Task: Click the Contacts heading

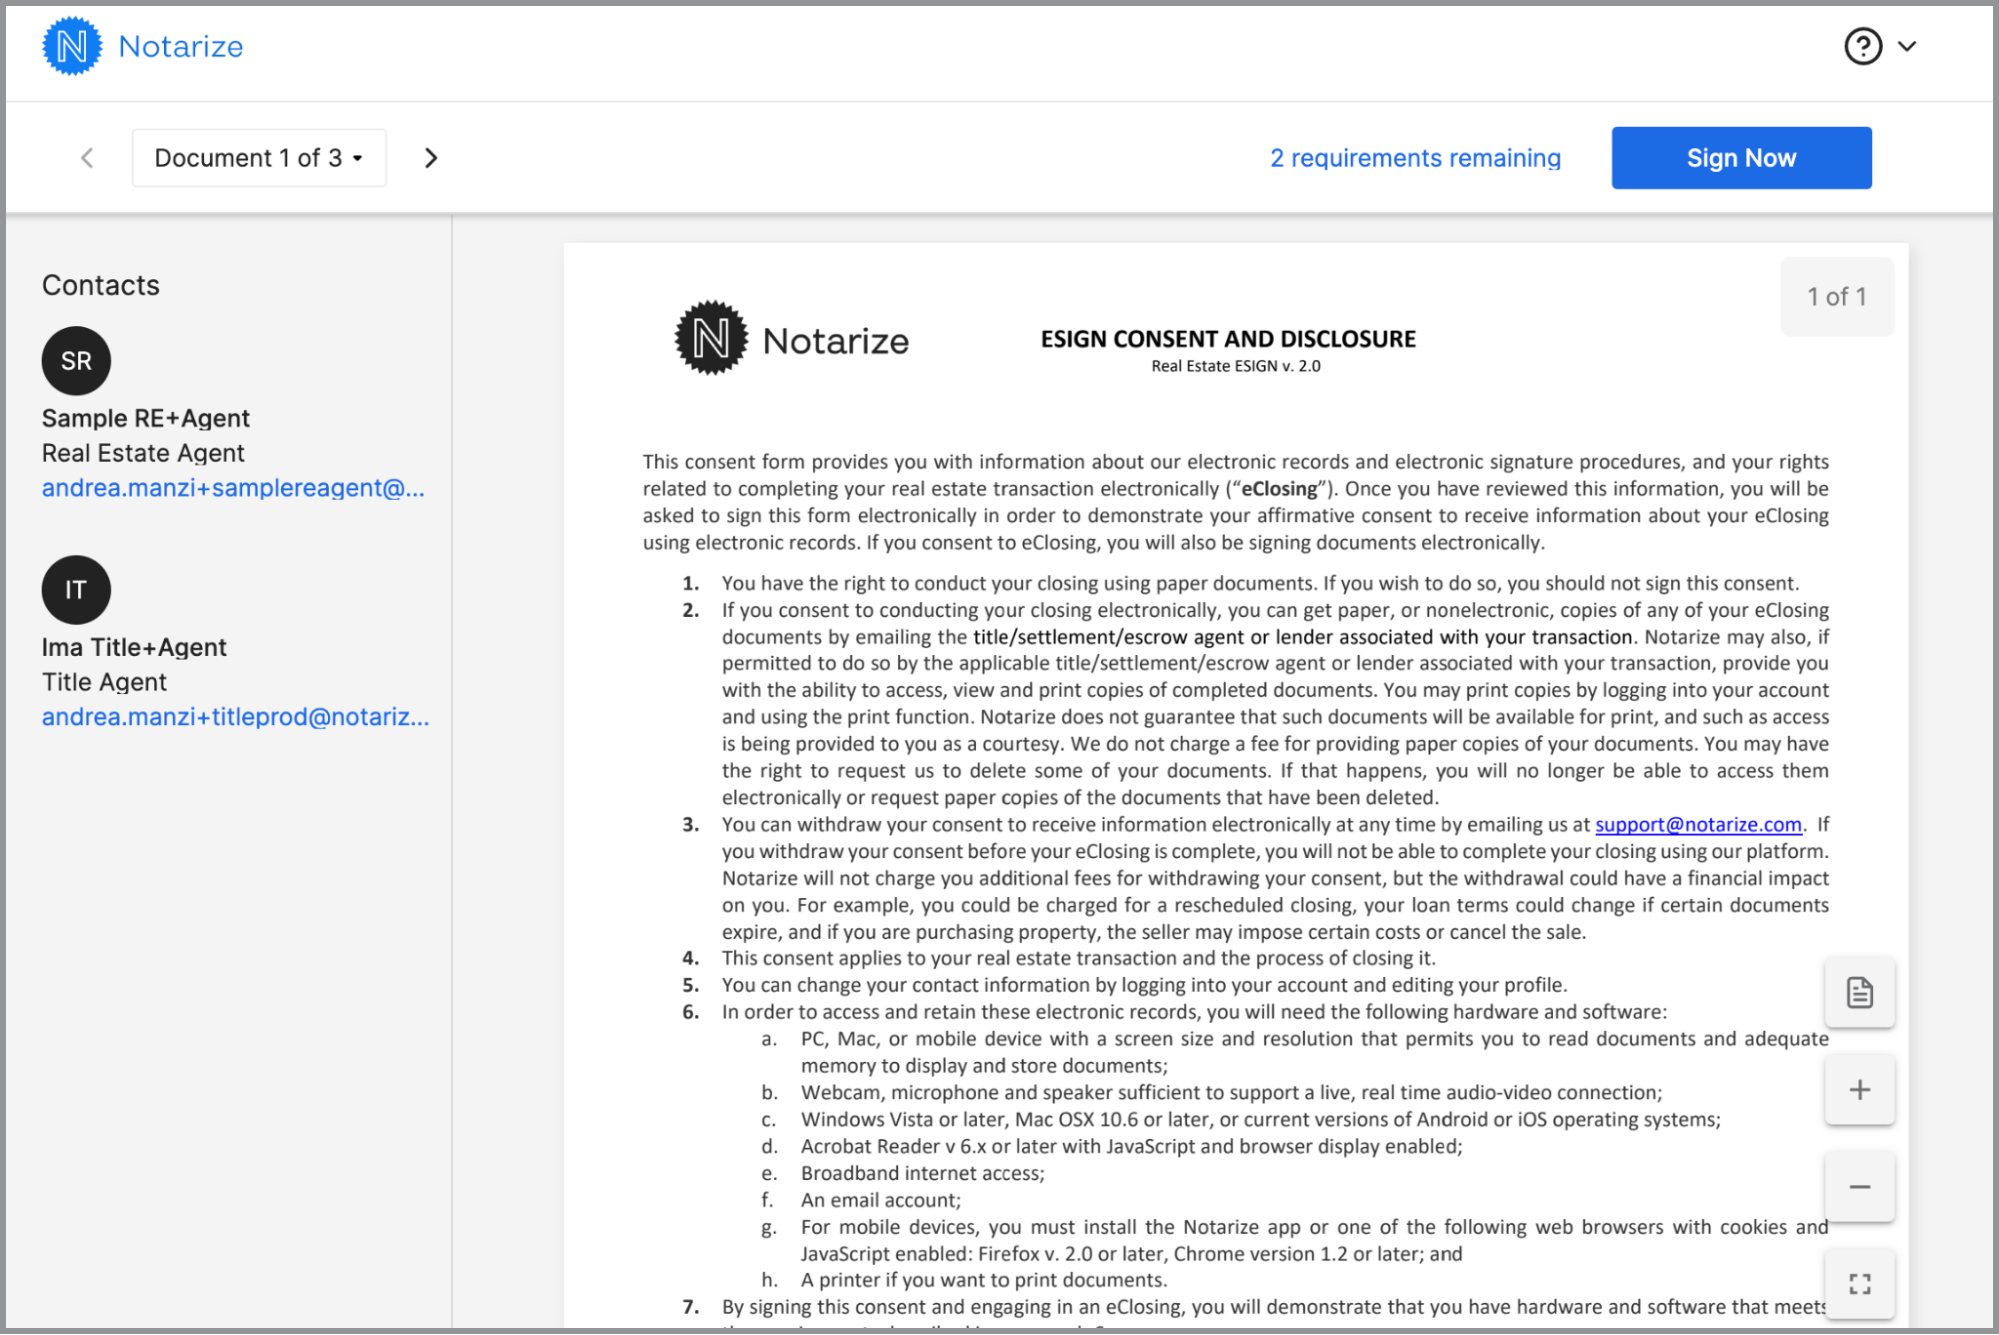Action: pyautogui.click(x=101, y=285)
